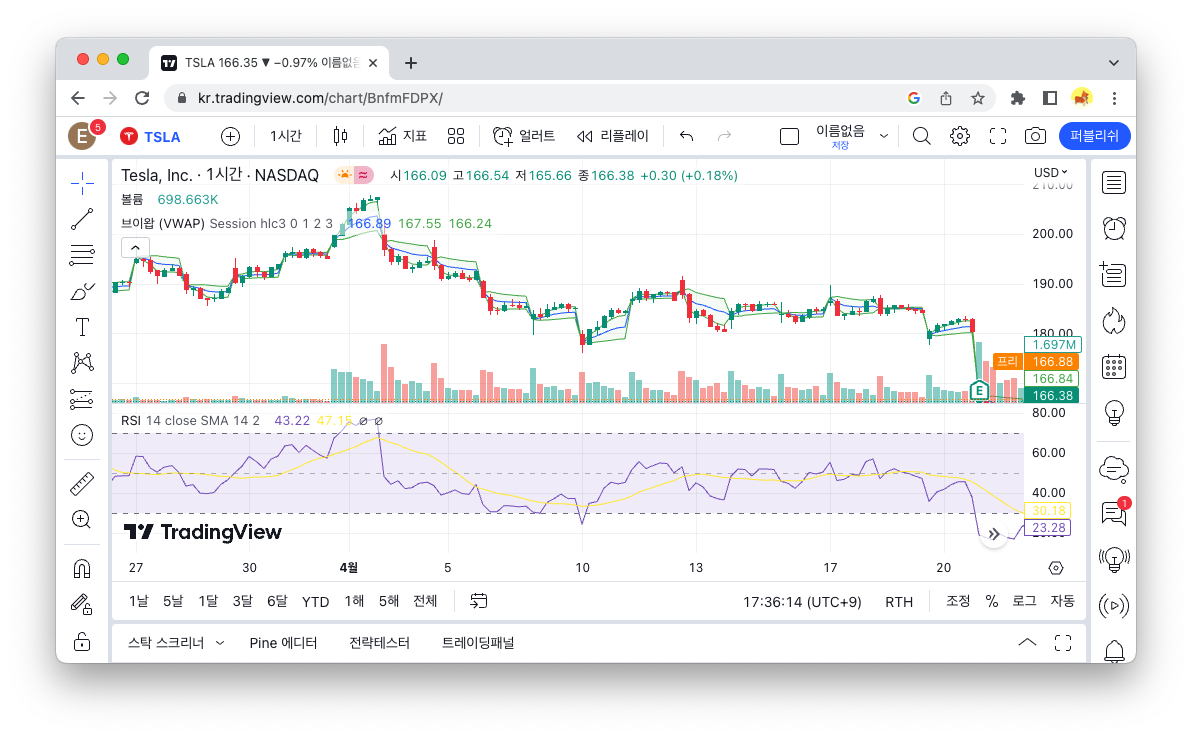Open the candlestick chart type menu
Image resolution: width=1192 pixels, height=737 pixels.
click(341, 136)
